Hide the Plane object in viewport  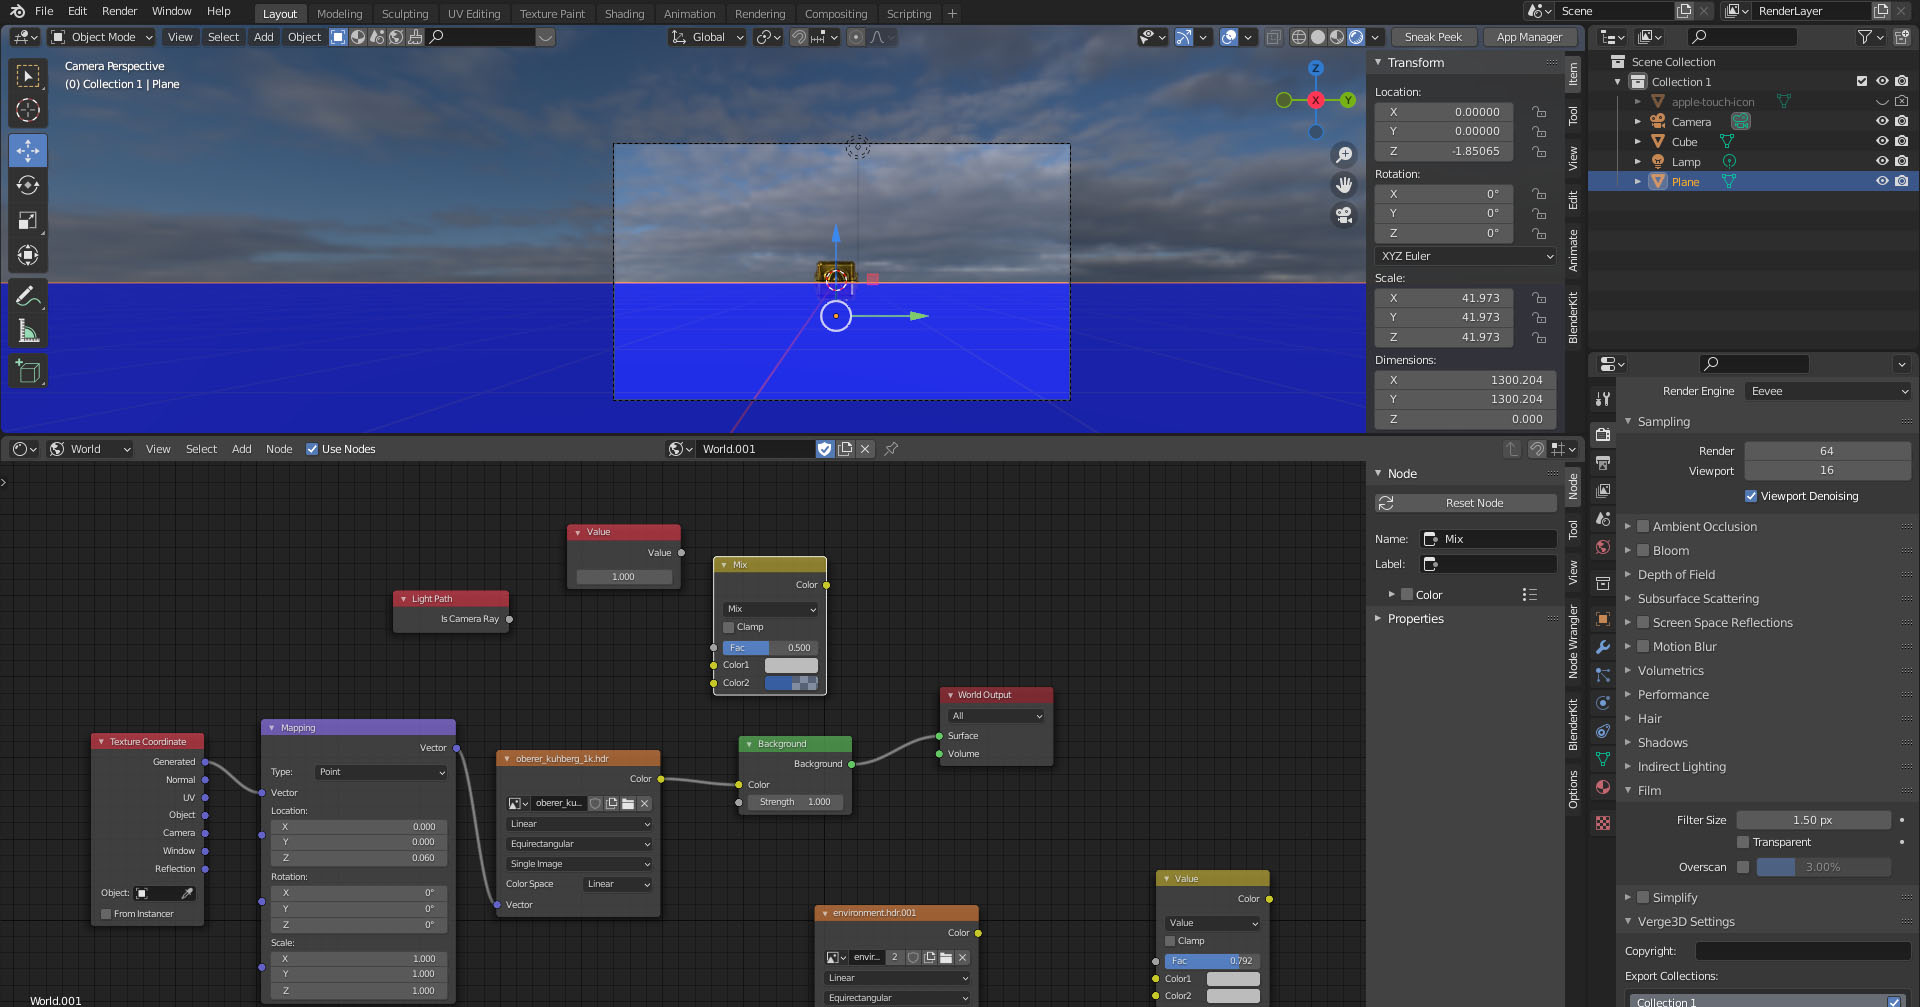point(1882,181)
